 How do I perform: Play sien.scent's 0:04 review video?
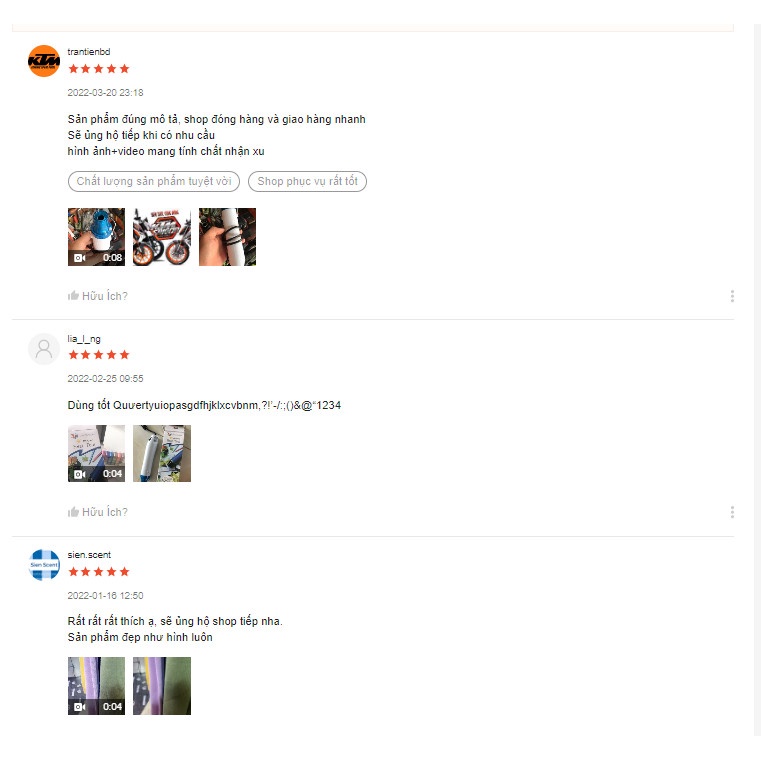[96, 686]
